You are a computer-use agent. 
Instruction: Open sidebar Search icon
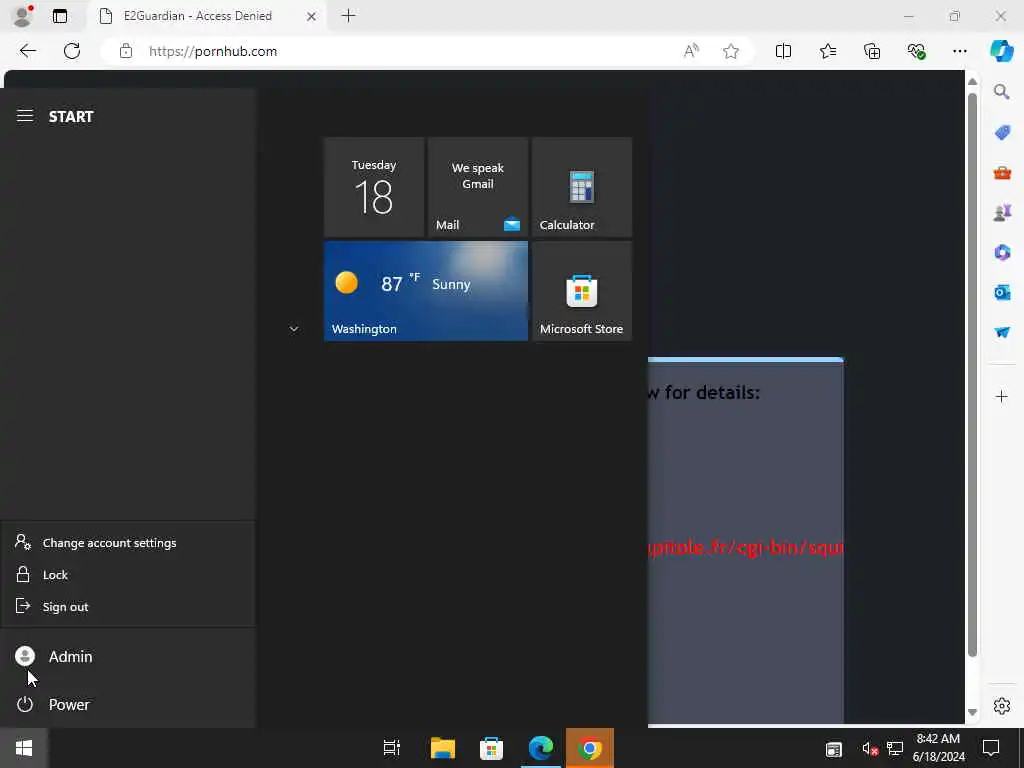point(1002,91)
